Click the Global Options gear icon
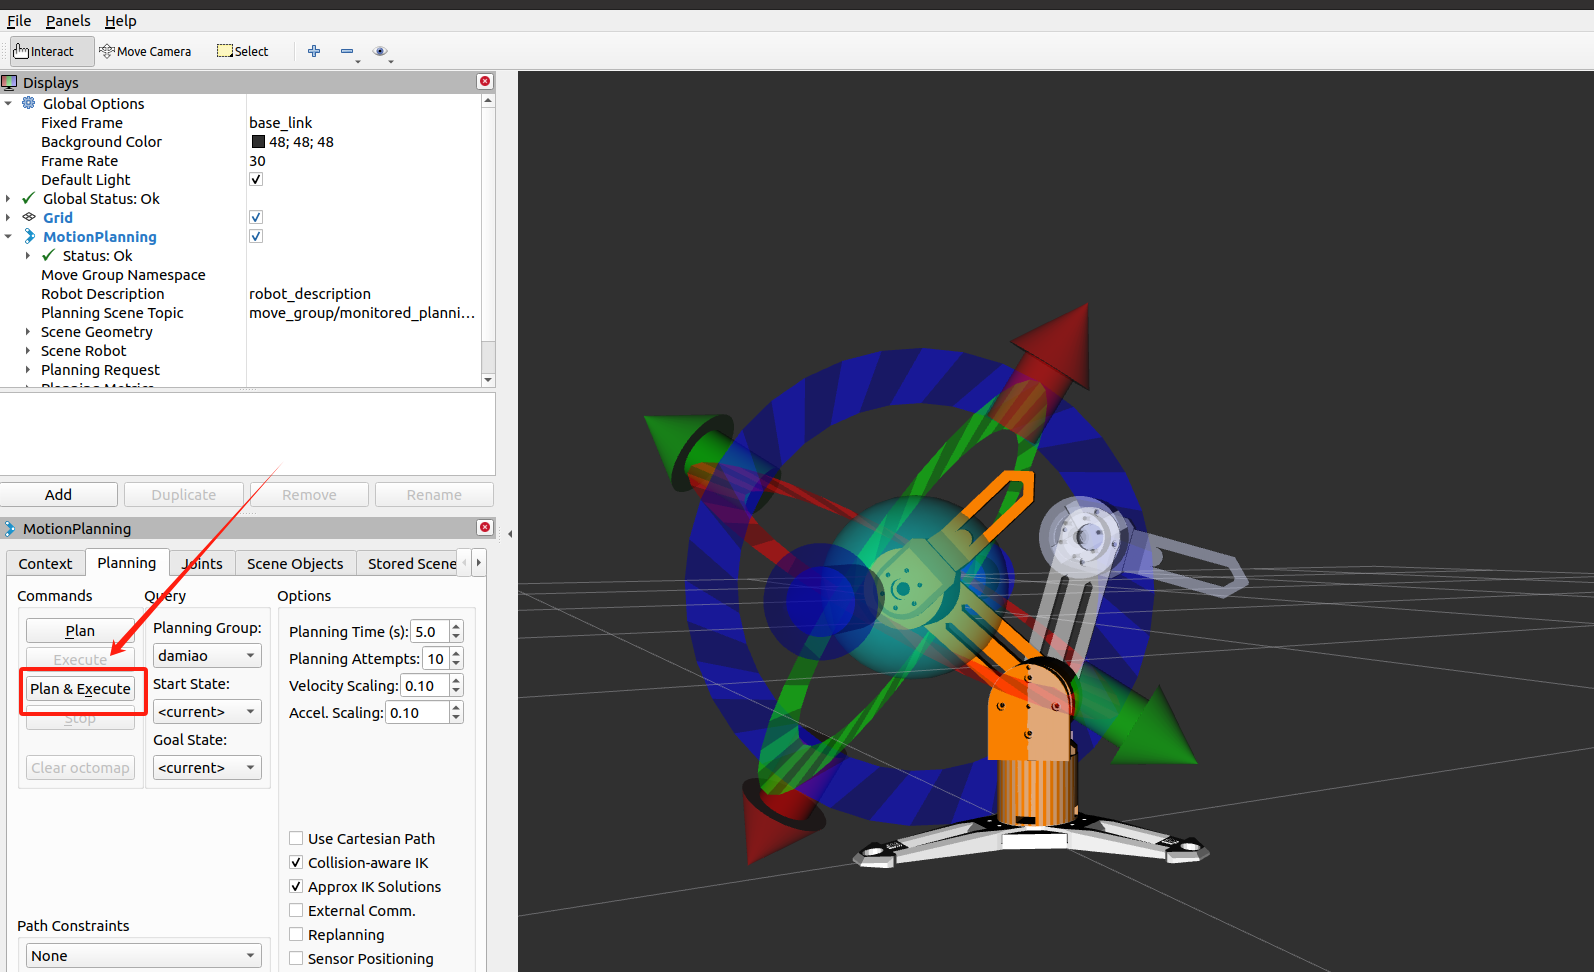 pos(29,103)
